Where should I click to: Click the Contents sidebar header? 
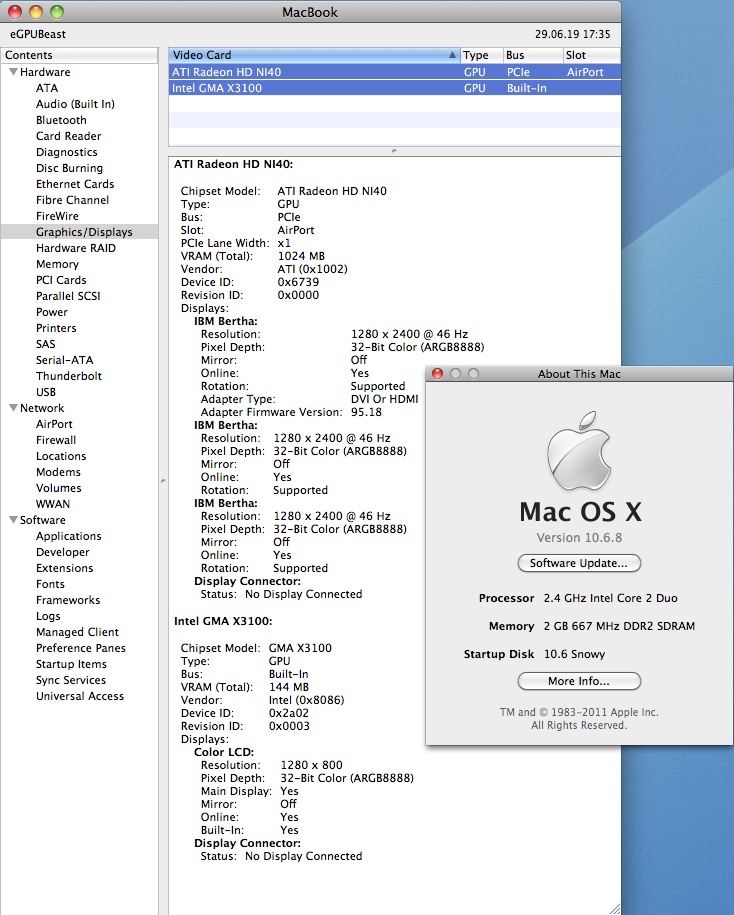(79, 55)
